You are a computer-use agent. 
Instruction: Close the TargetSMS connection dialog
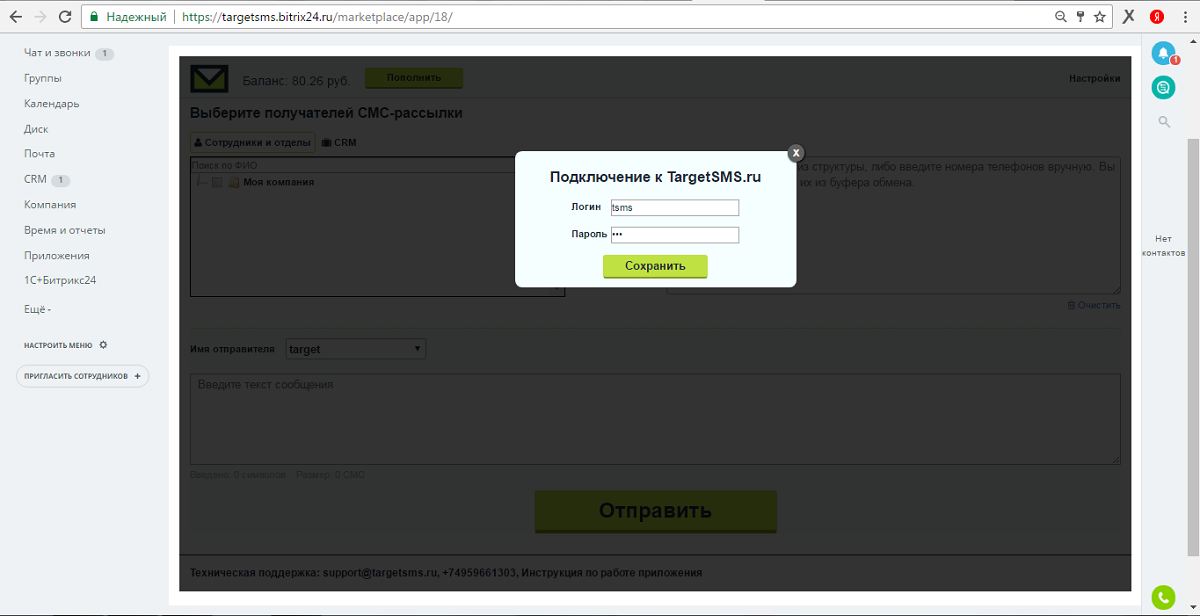click(796, 153)
